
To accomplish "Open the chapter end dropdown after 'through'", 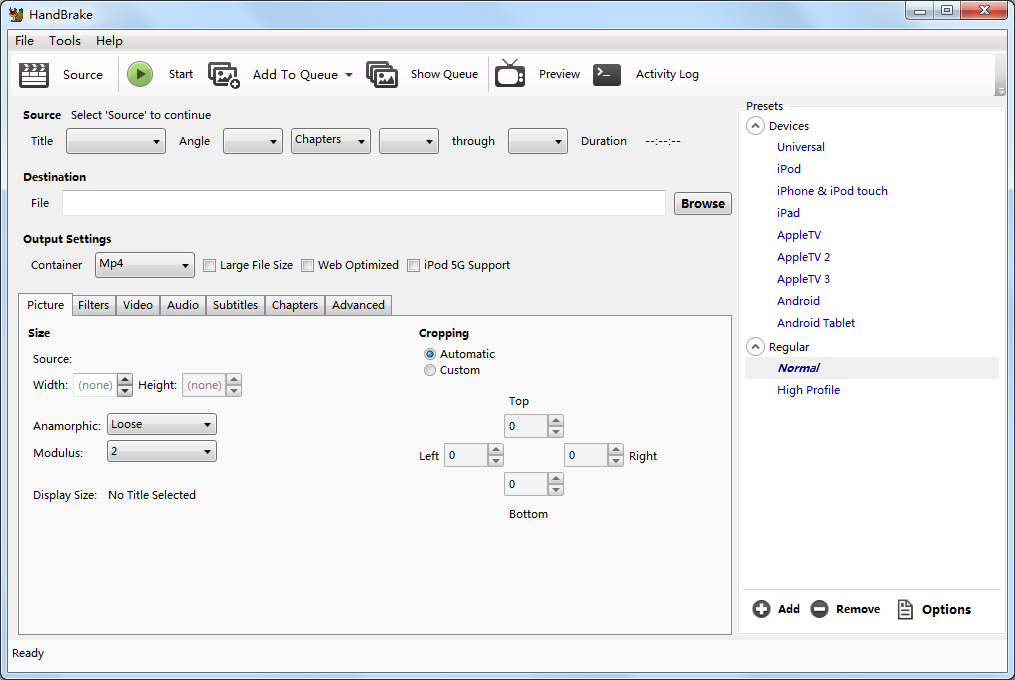I will [538, 141].
